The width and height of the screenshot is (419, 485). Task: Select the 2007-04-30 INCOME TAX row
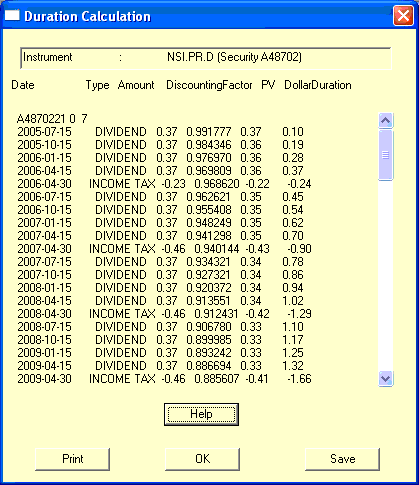[x=164, y=249]
